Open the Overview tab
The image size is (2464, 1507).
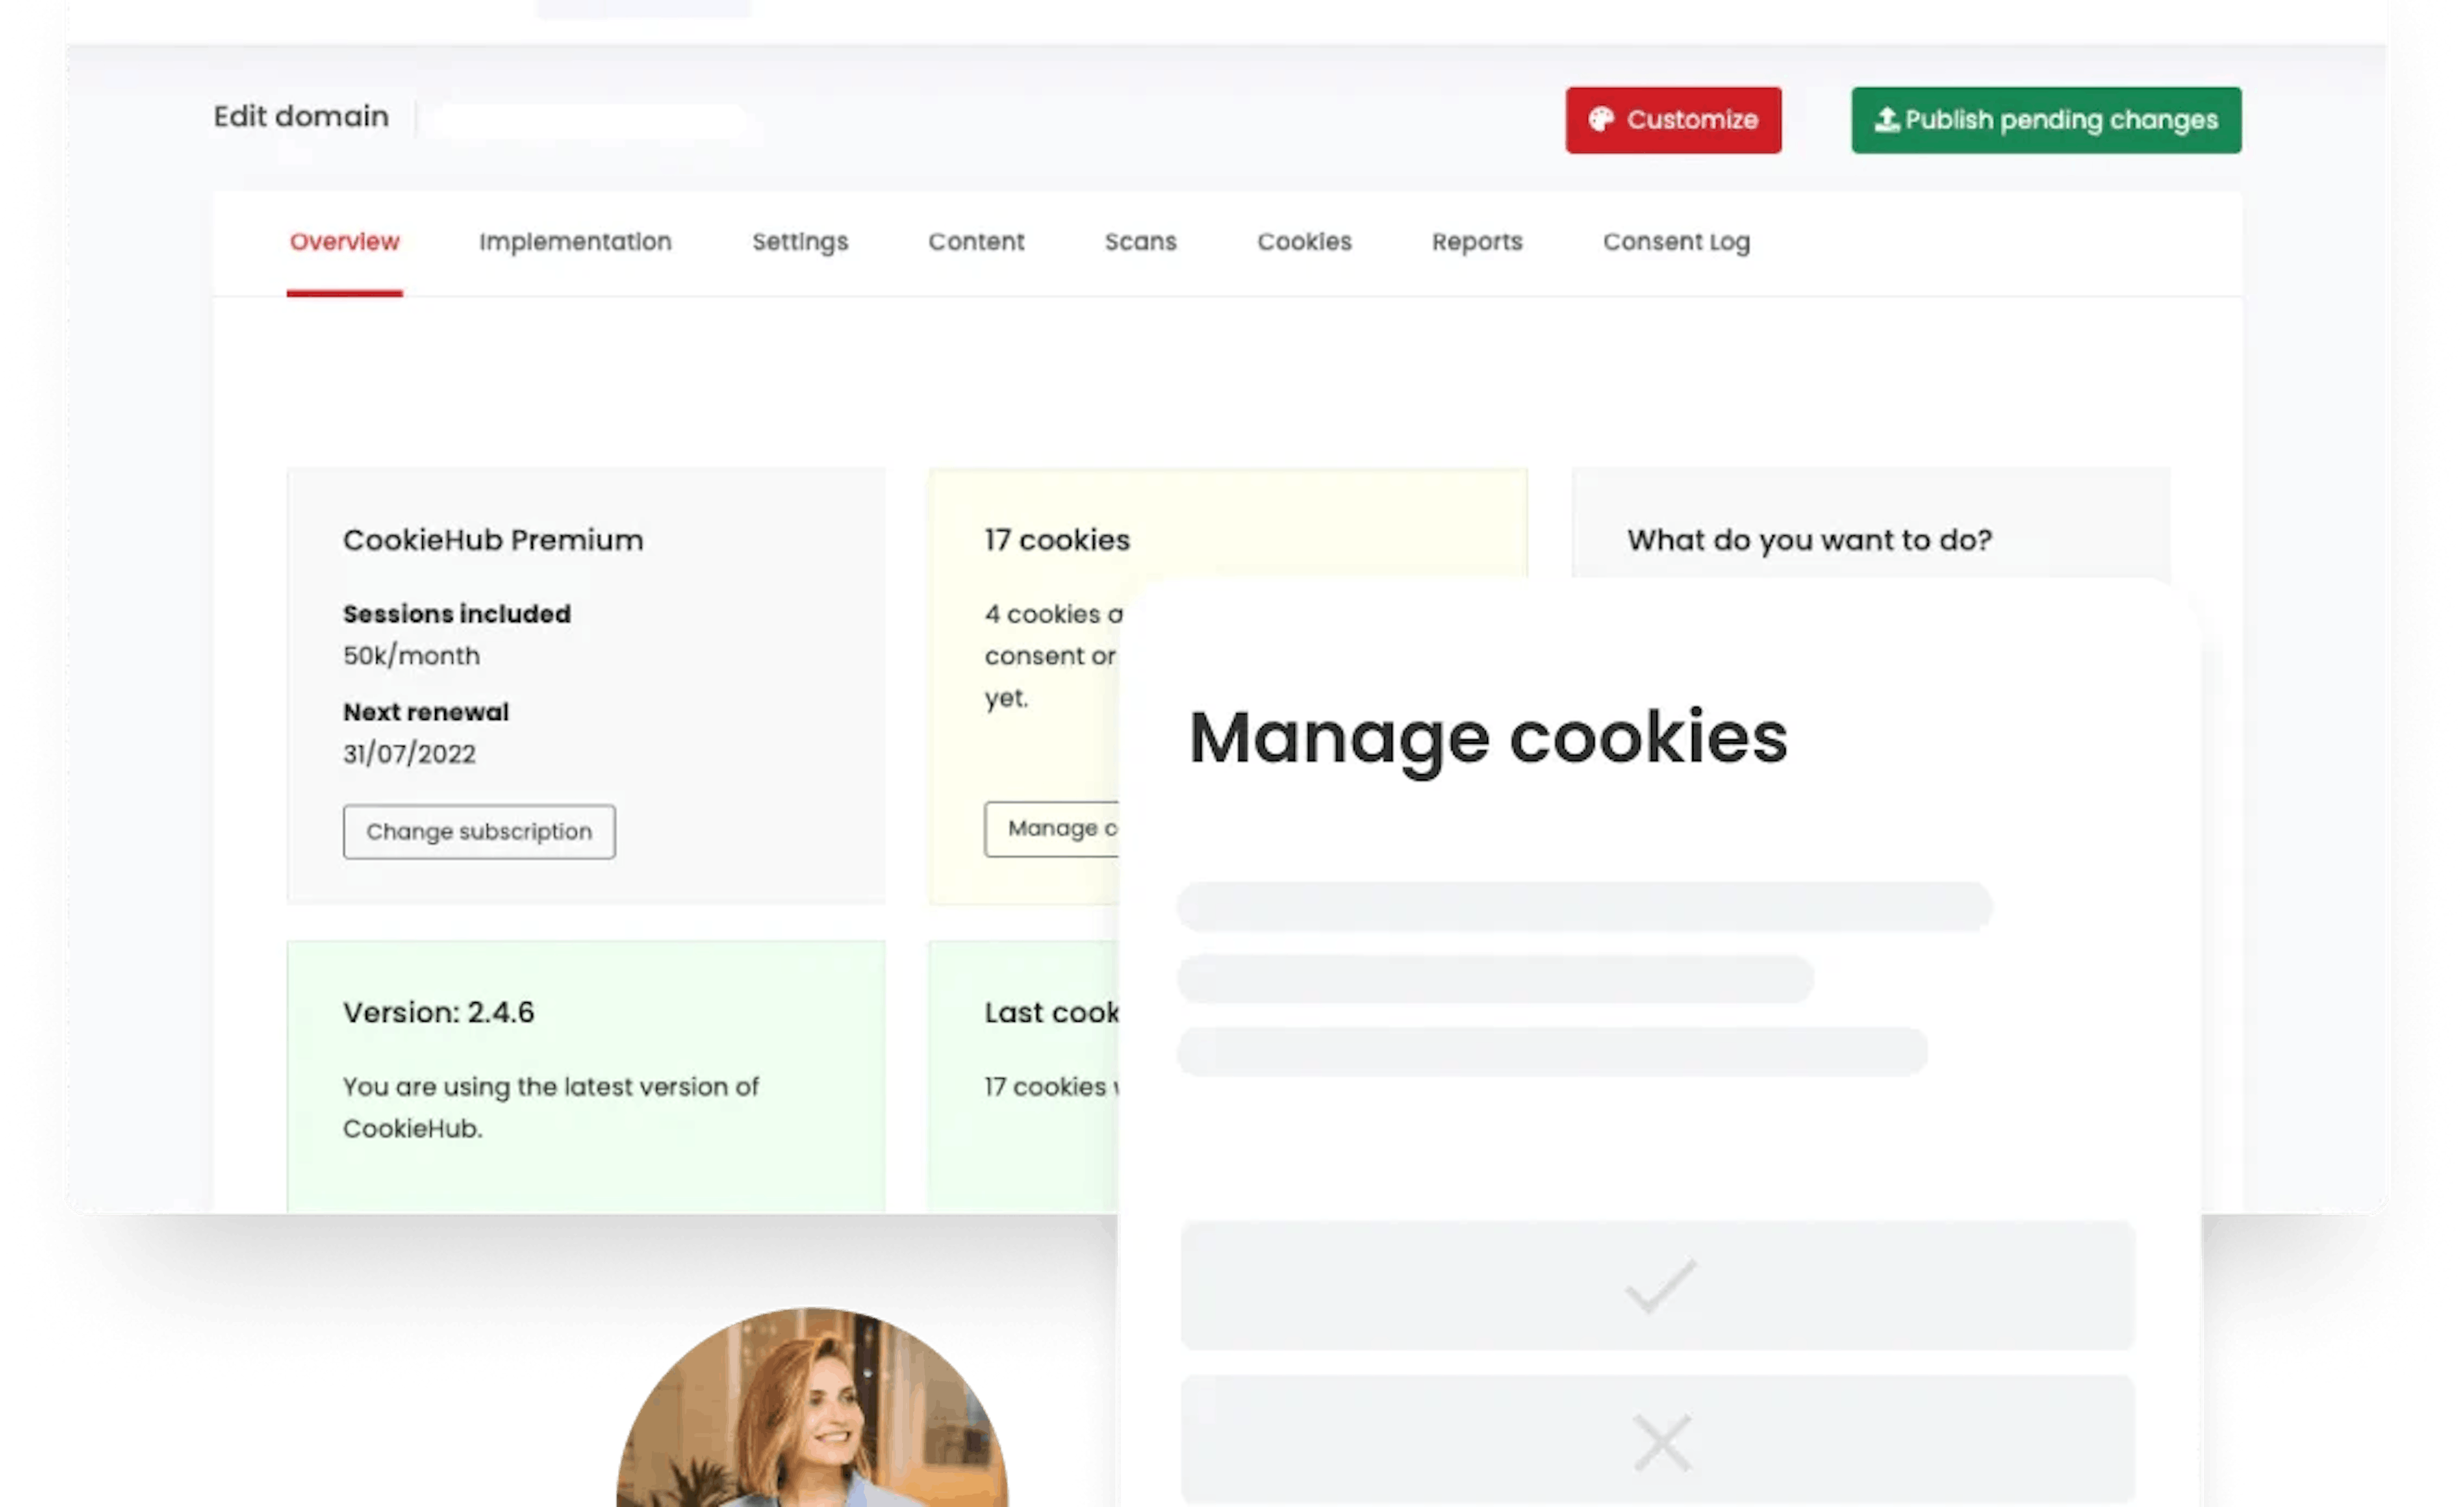coord(344,242)
